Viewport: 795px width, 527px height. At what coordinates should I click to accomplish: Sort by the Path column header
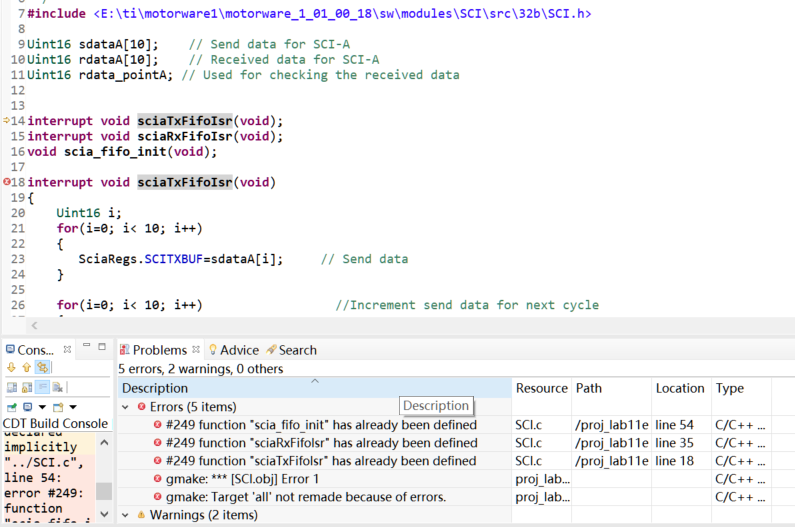(611, 388)
